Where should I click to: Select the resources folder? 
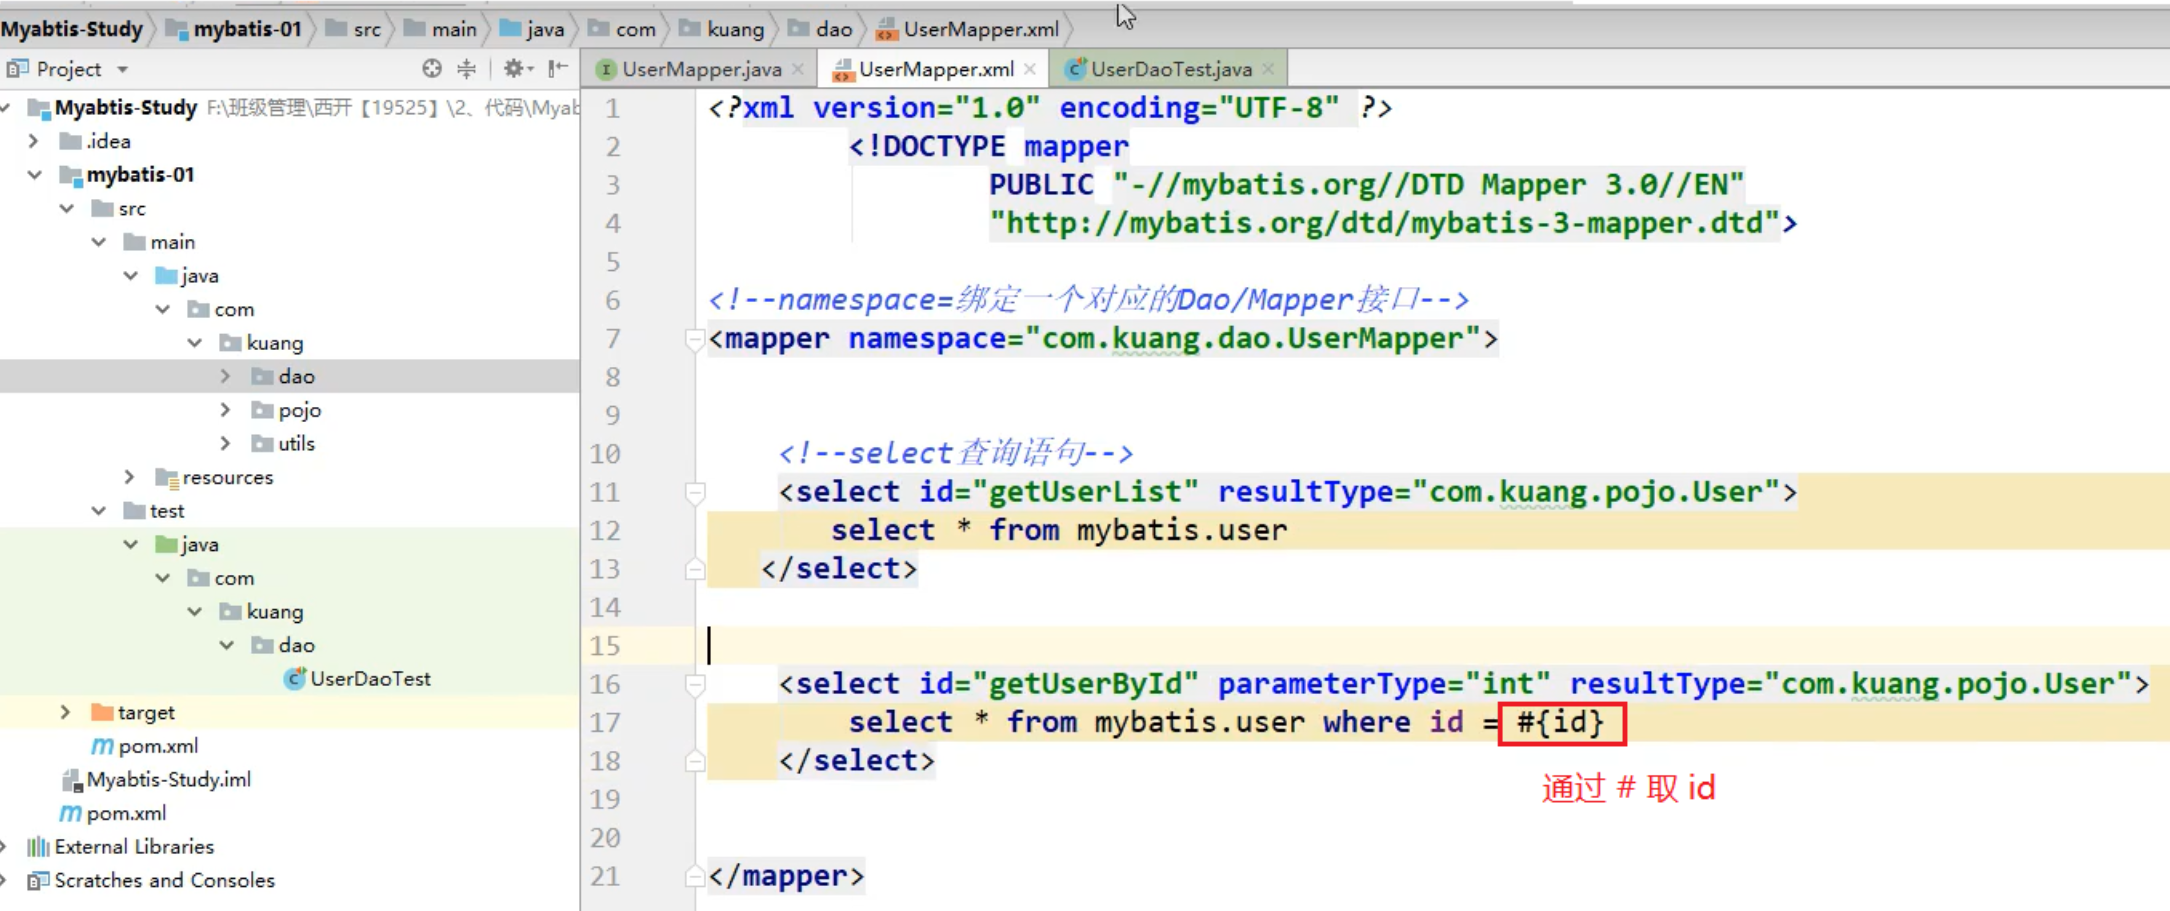214,477
